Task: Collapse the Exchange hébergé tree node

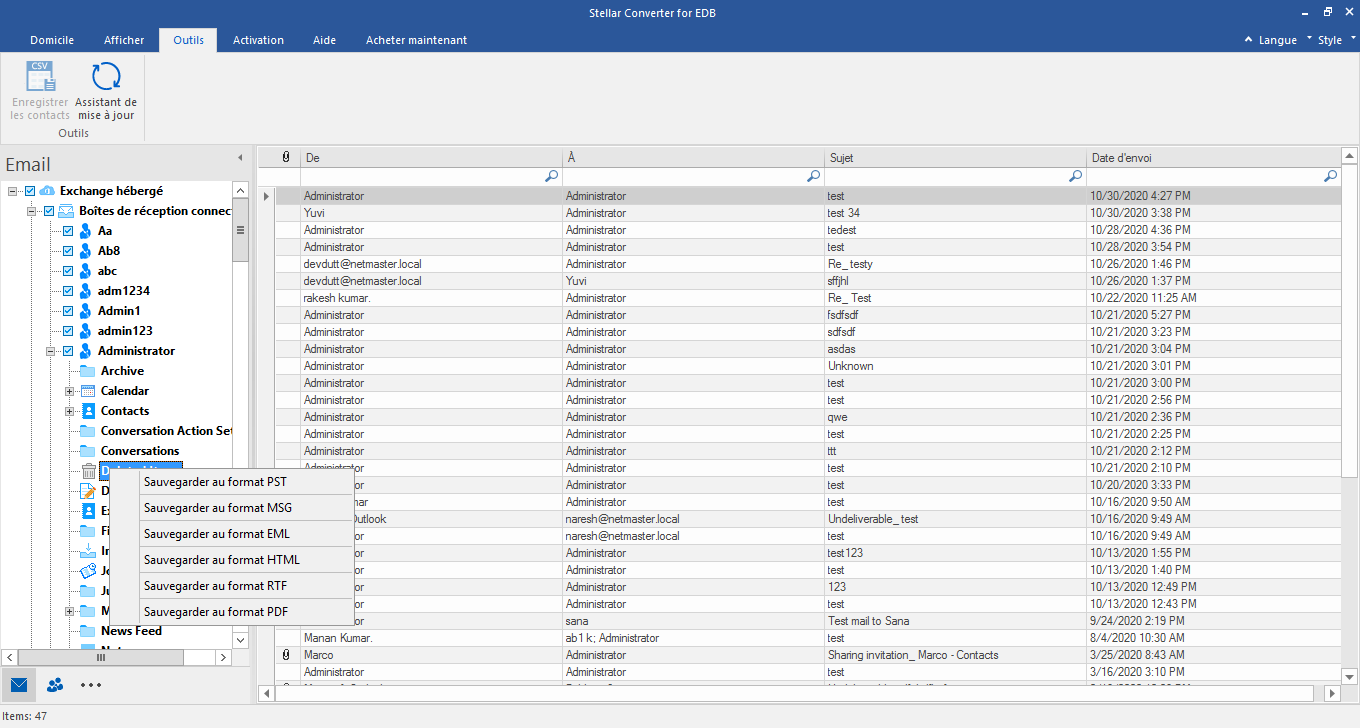Action: pyautogui.click(x=13, y=191)
